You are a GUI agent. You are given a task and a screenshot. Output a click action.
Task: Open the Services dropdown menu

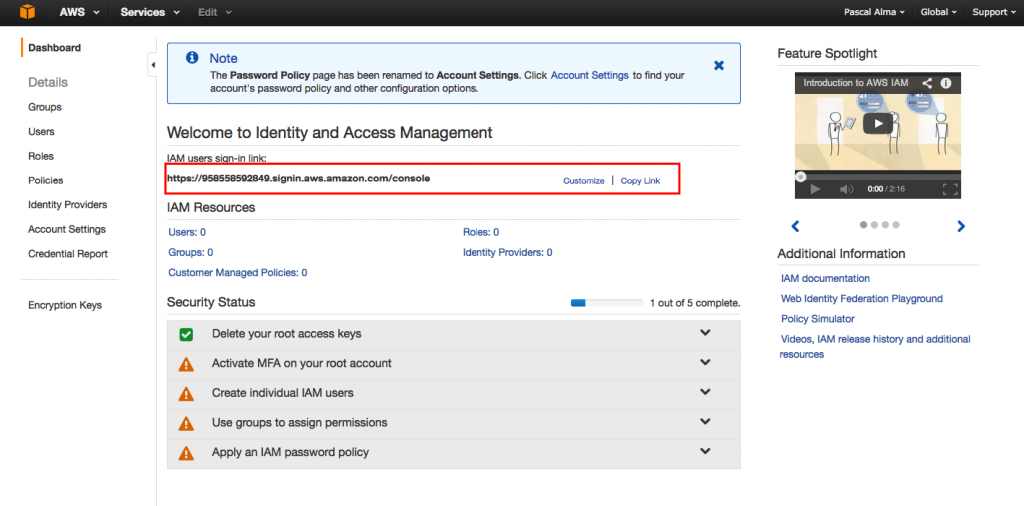150,12
